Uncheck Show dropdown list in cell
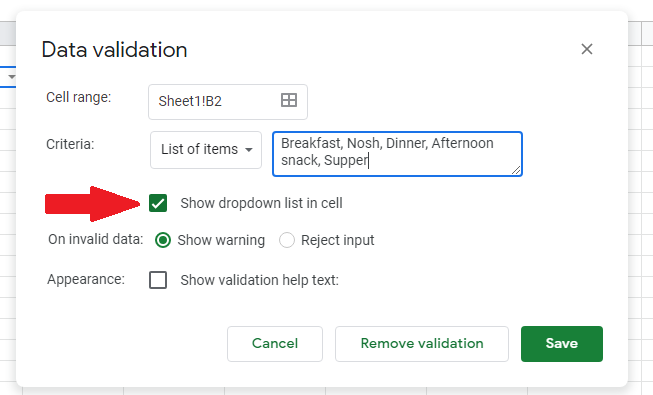The height and width of the screenshot is (395, 653). click(158, 203)
